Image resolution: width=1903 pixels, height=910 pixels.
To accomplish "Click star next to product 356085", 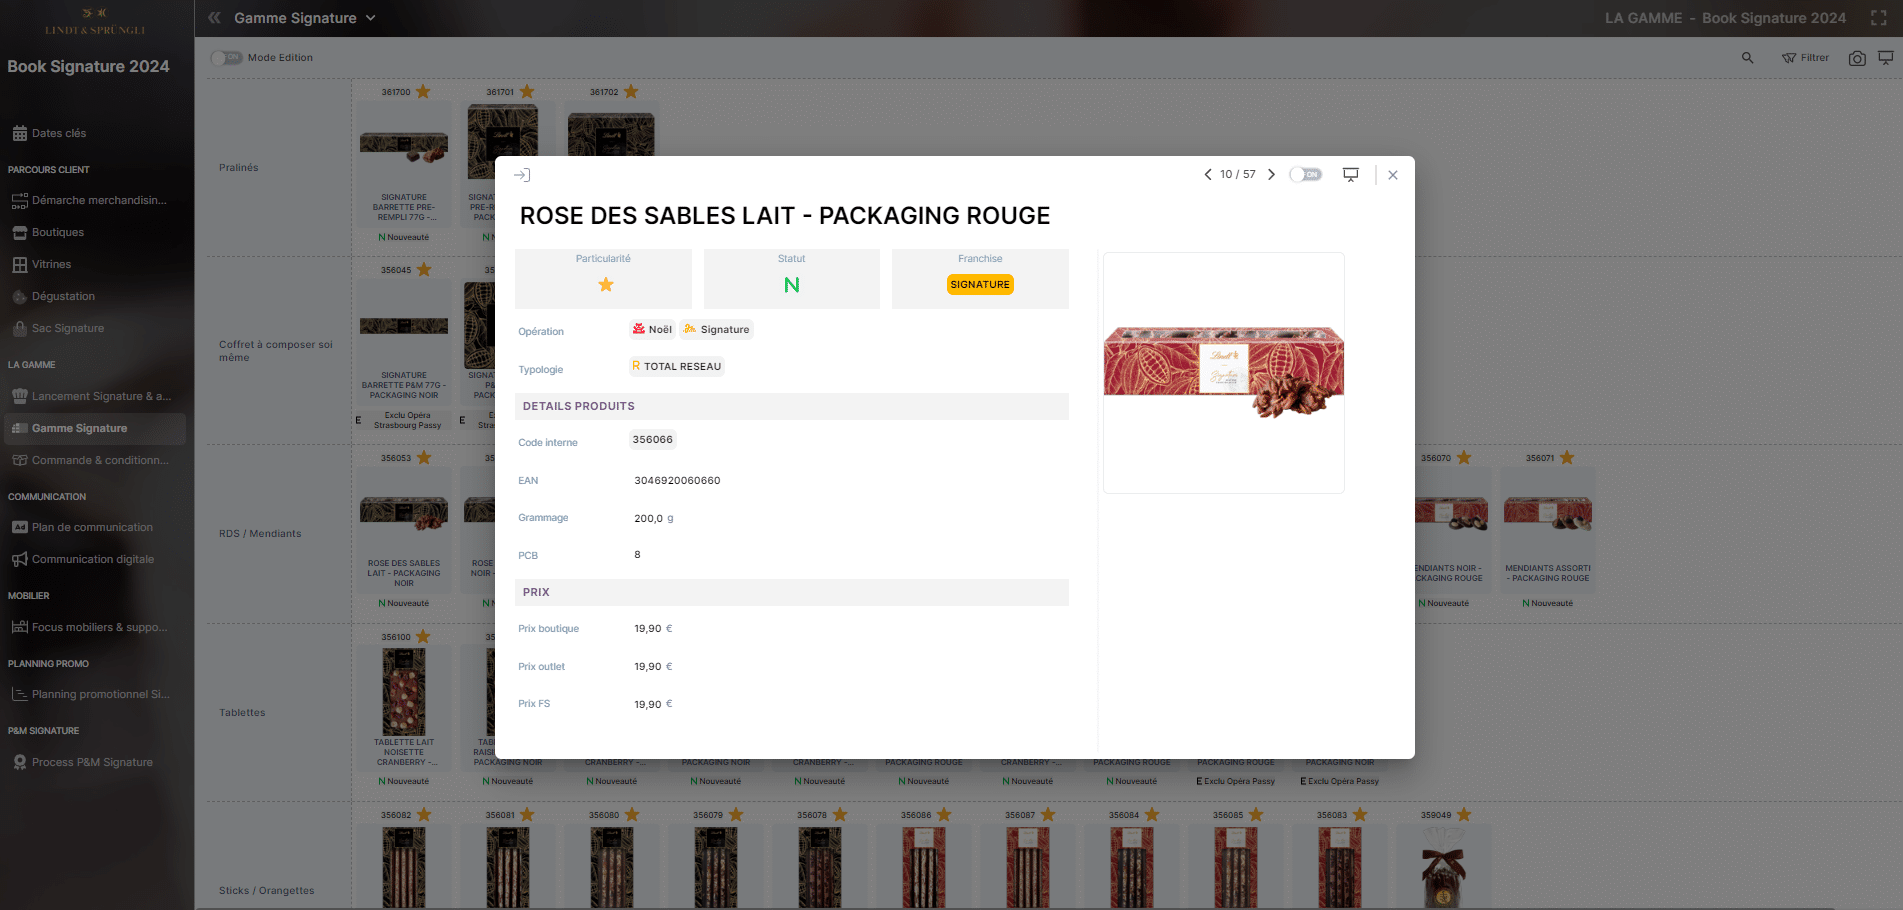I will click(1256, 815).
